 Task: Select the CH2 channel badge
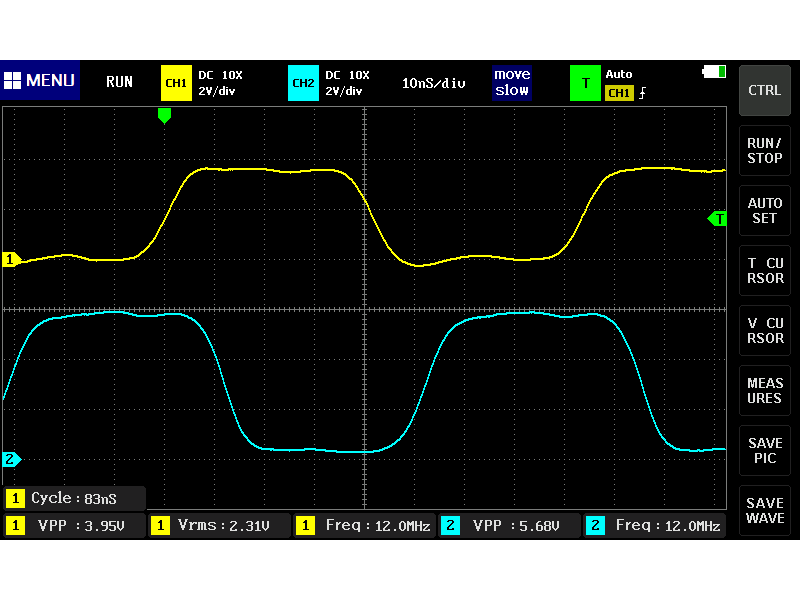[303, 83]
